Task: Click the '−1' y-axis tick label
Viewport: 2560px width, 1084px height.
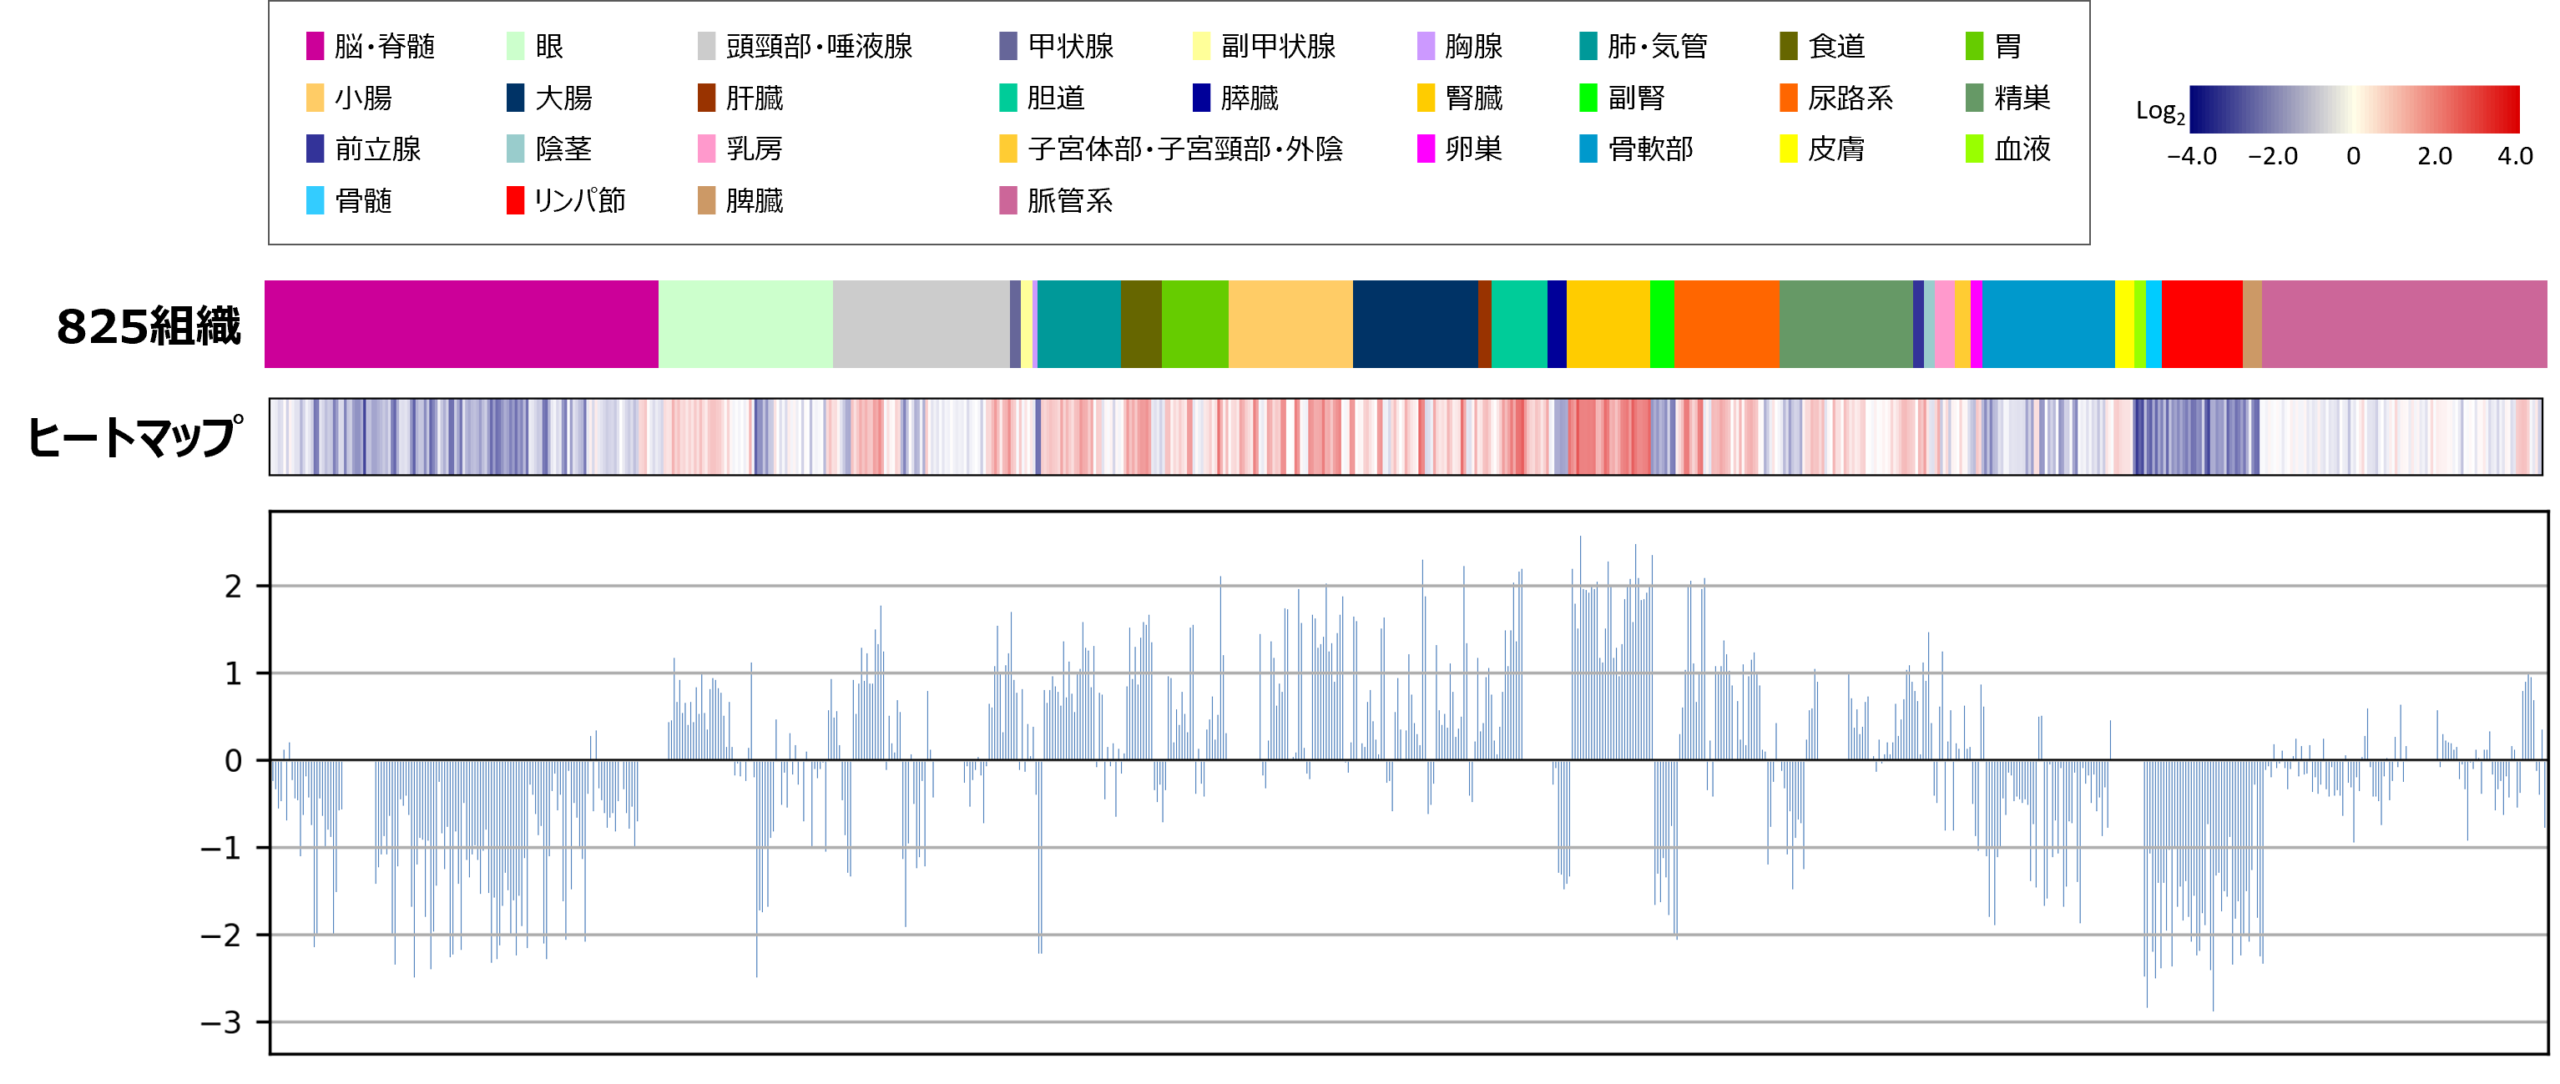Action: tap(221, 849)
